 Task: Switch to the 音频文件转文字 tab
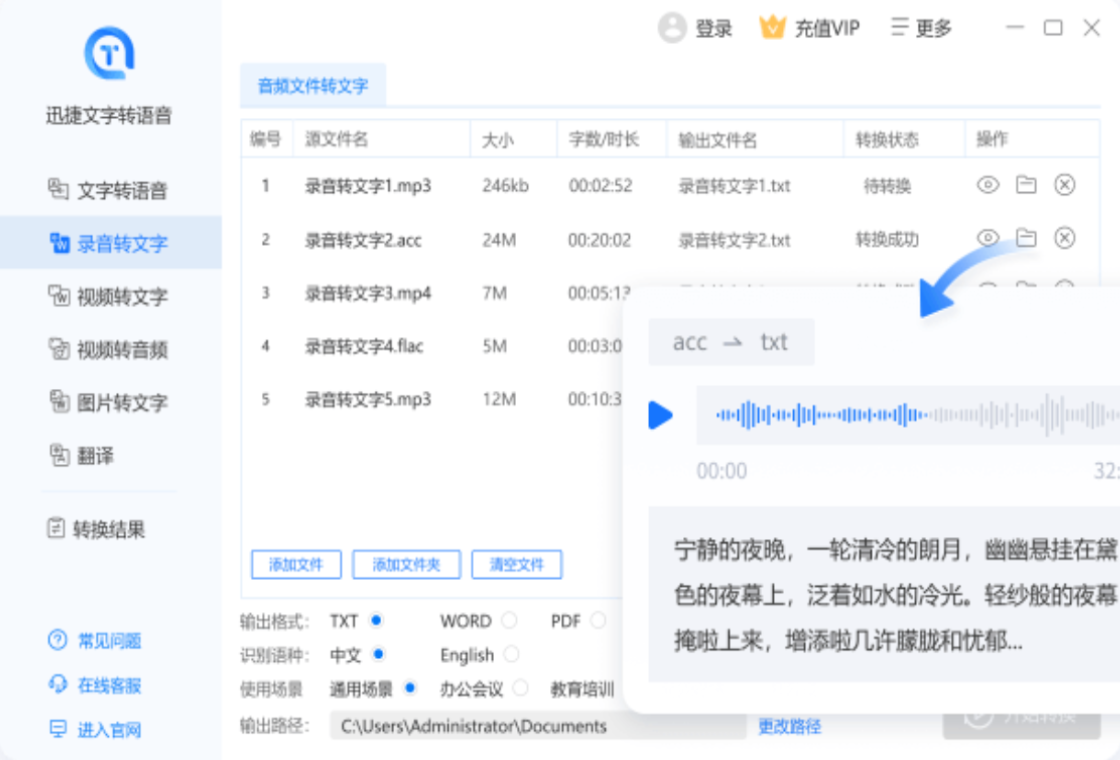(x=313, y=86)
